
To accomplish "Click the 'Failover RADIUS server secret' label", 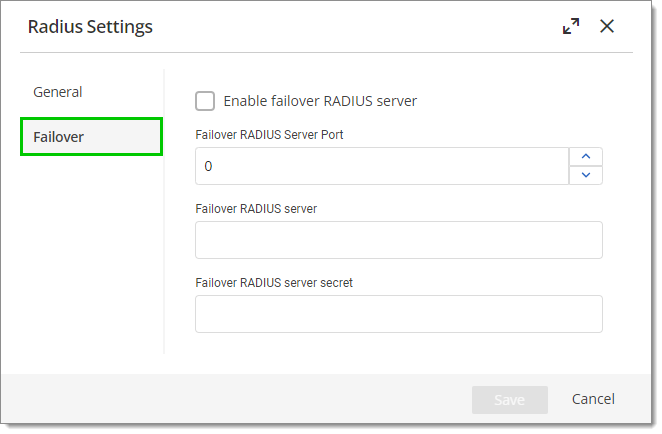I will tap(274, 282).
